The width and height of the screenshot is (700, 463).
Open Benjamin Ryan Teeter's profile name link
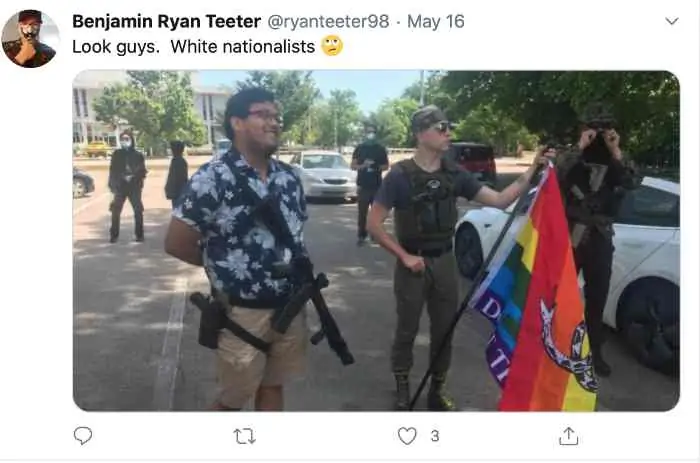tap(167, 21)
